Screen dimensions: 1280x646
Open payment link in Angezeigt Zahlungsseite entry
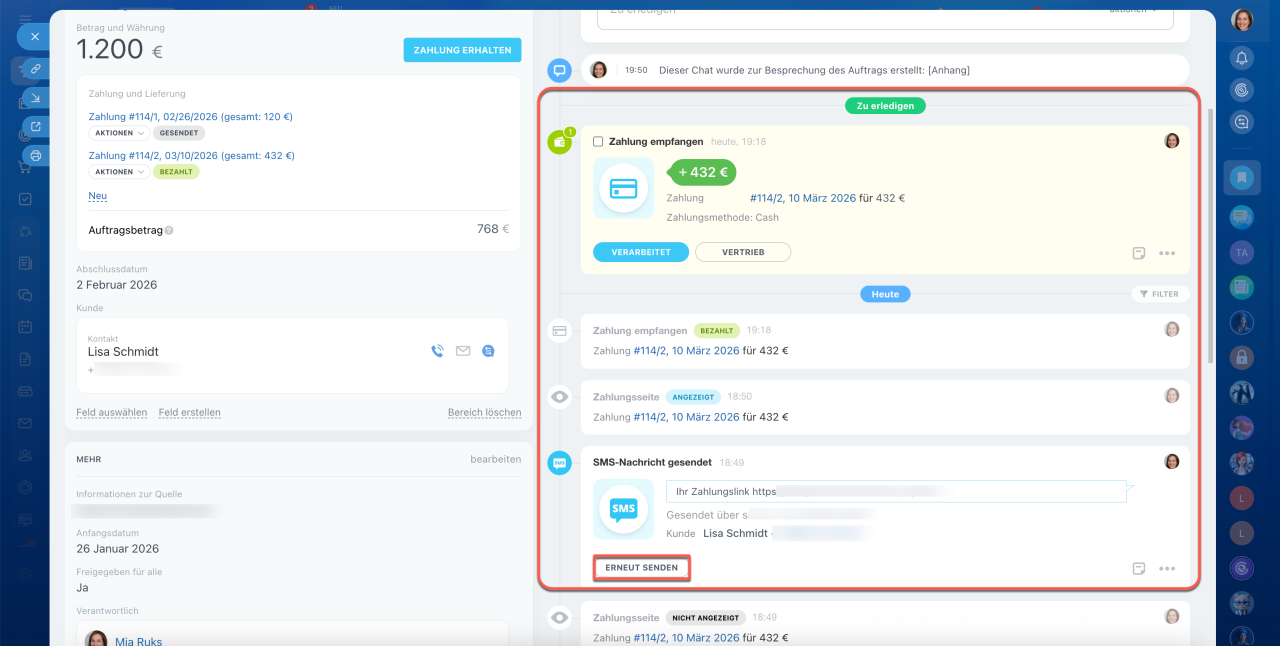[686, 417]
